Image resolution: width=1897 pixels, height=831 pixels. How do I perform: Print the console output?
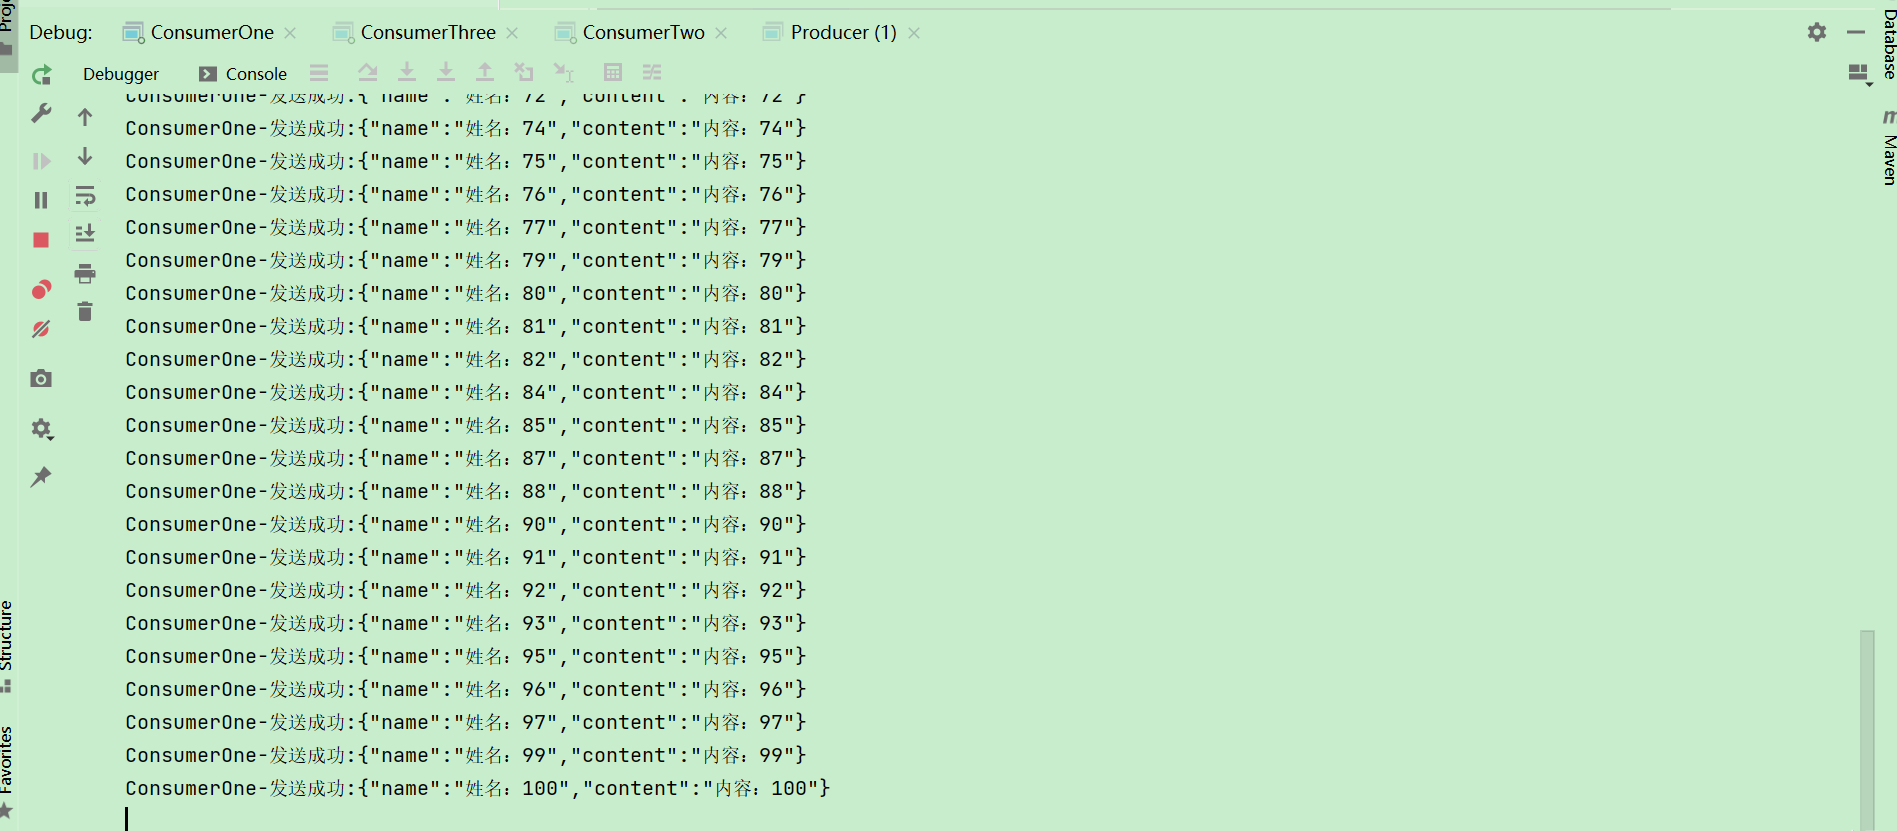click(85, 273)
